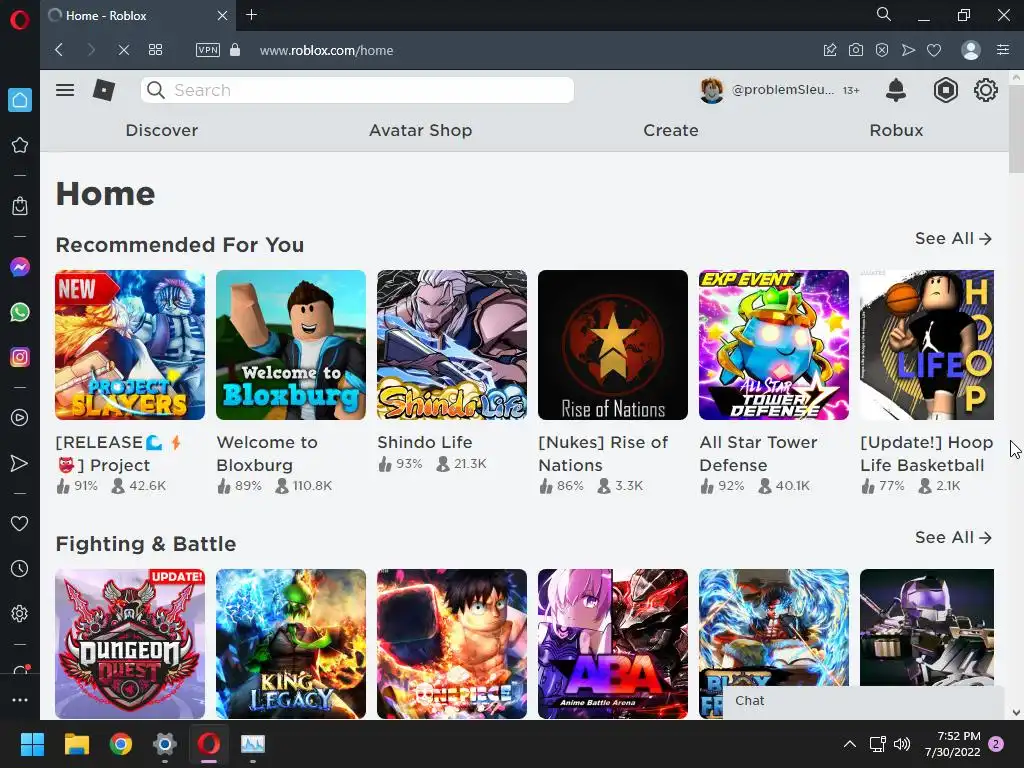See All Recommended For You games
This screenshot has height=768, width=1024.
point(953,238)
